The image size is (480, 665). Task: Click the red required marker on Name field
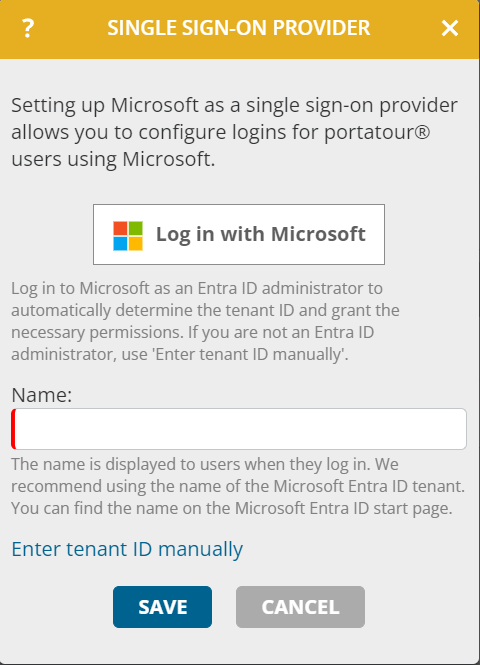pos(14,429)
